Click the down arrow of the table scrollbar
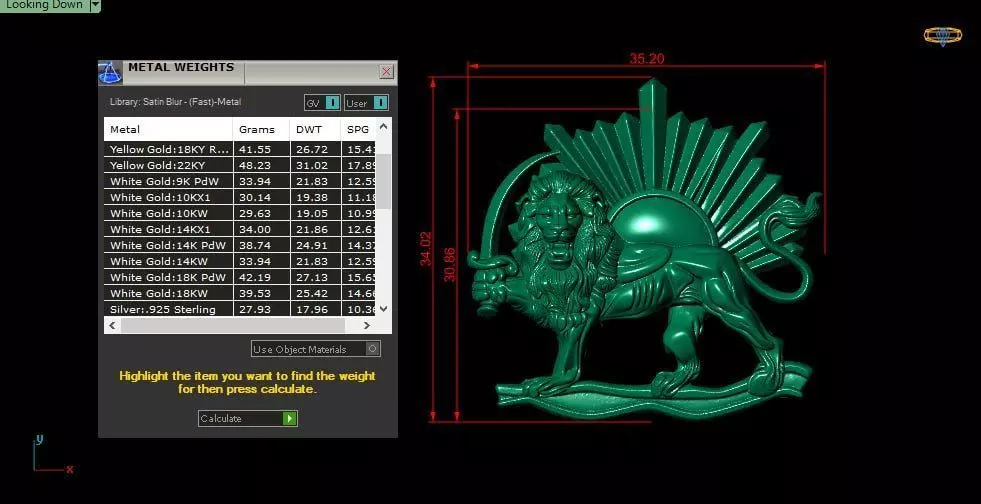 click(384, 308)
